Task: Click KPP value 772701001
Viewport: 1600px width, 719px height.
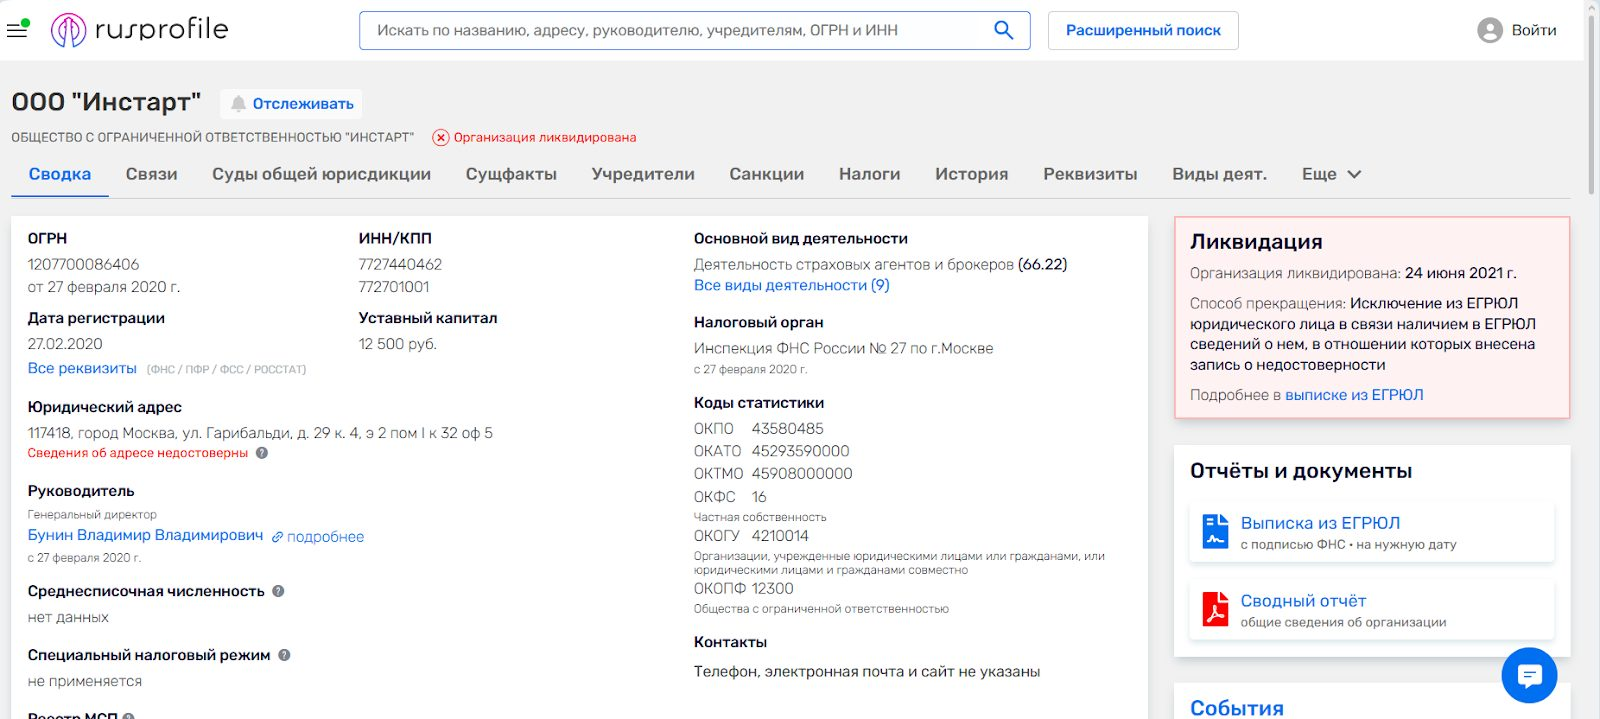Action: tap(394, 287)
